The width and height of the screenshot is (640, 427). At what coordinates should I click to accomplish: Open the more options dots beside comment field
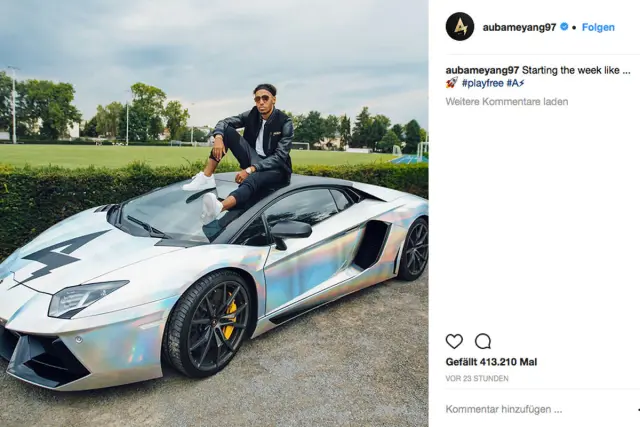point(638,409)
